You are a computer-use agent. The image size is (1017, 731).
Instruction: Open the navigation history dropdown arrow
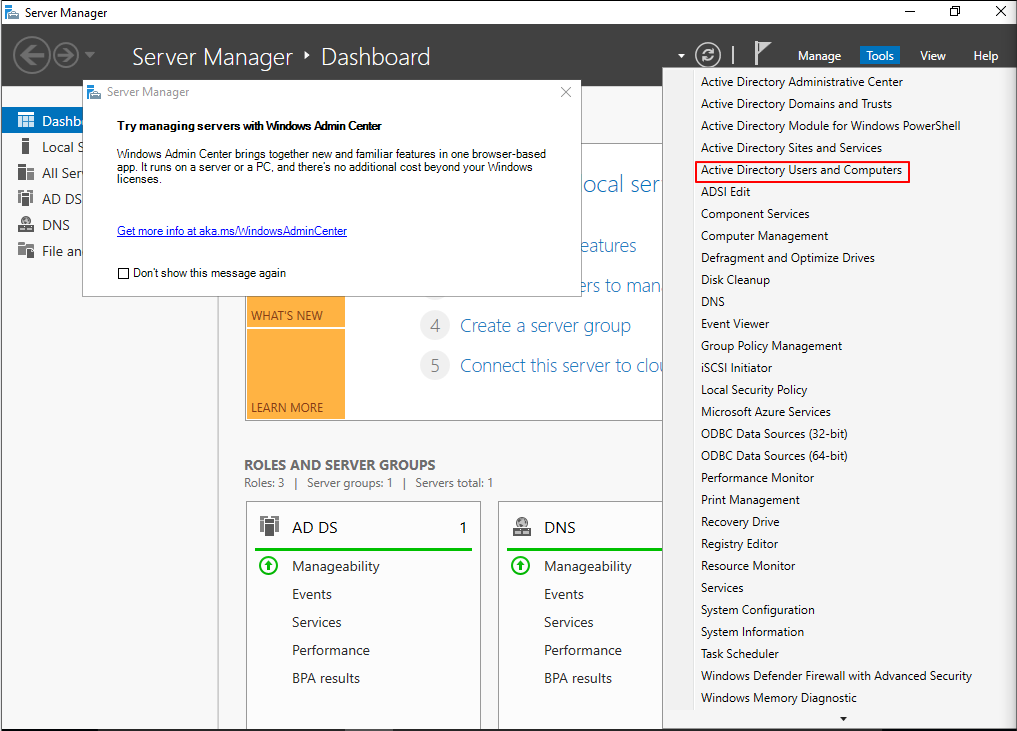pos(90,54)
